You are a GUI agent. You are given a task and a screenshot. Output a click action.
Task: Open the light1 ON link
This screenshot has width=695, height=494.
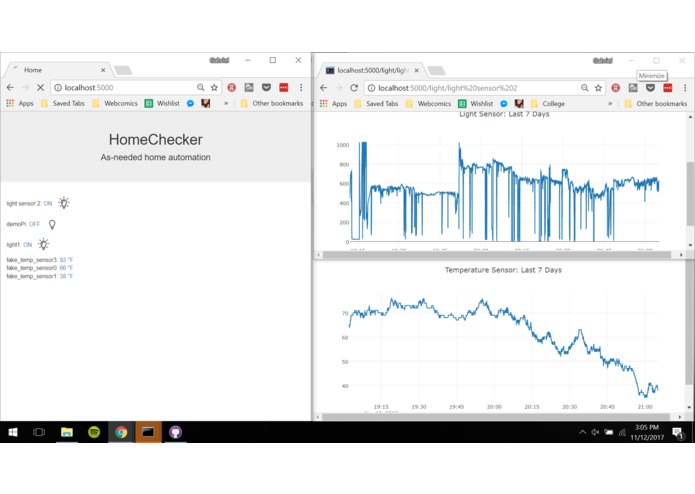pyautogui.click(x=27, y=245)
